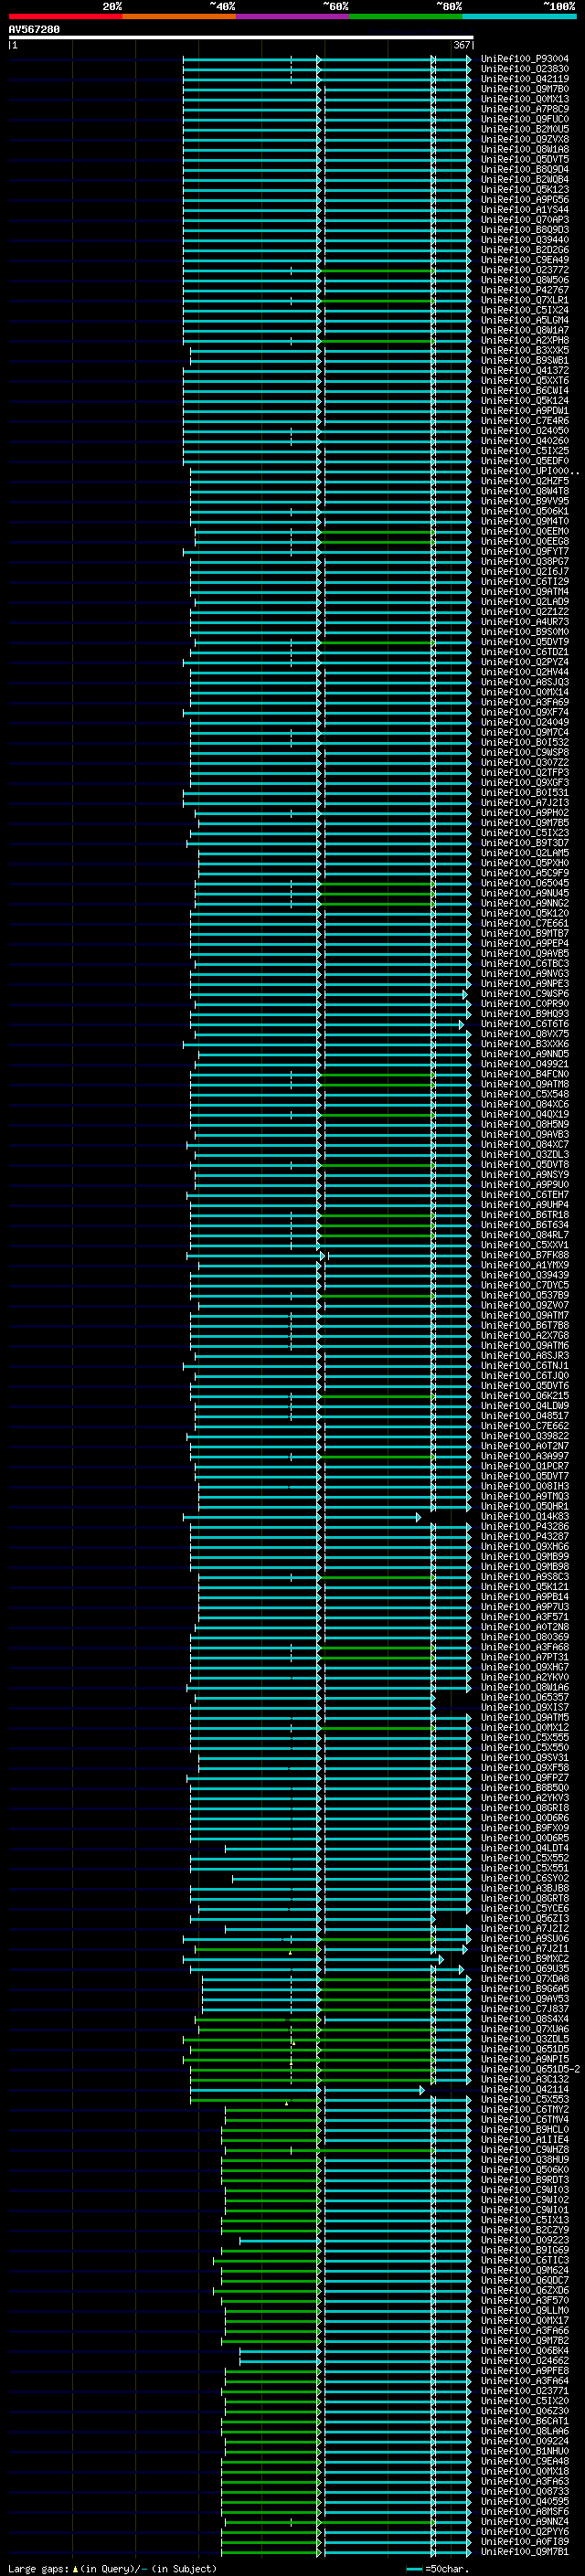Image resolution: width=585 pixels, height=2576 pixels.
Task: Click the orange ~40% identity legend bar
Action: pos(179,16)
